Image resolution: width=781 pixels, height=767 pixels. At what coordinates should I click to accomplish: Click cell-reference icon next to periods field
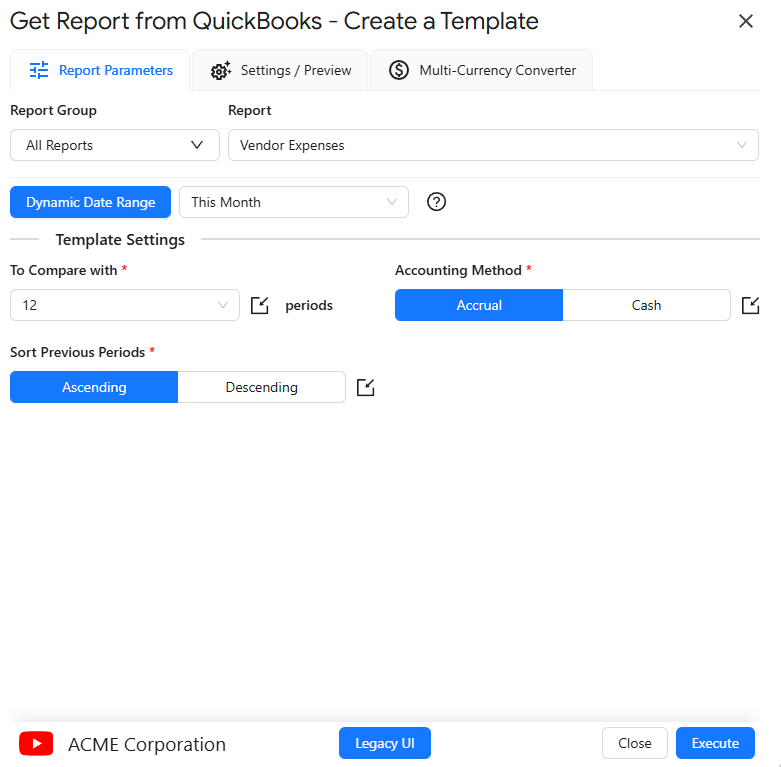[x=259, y=305]
